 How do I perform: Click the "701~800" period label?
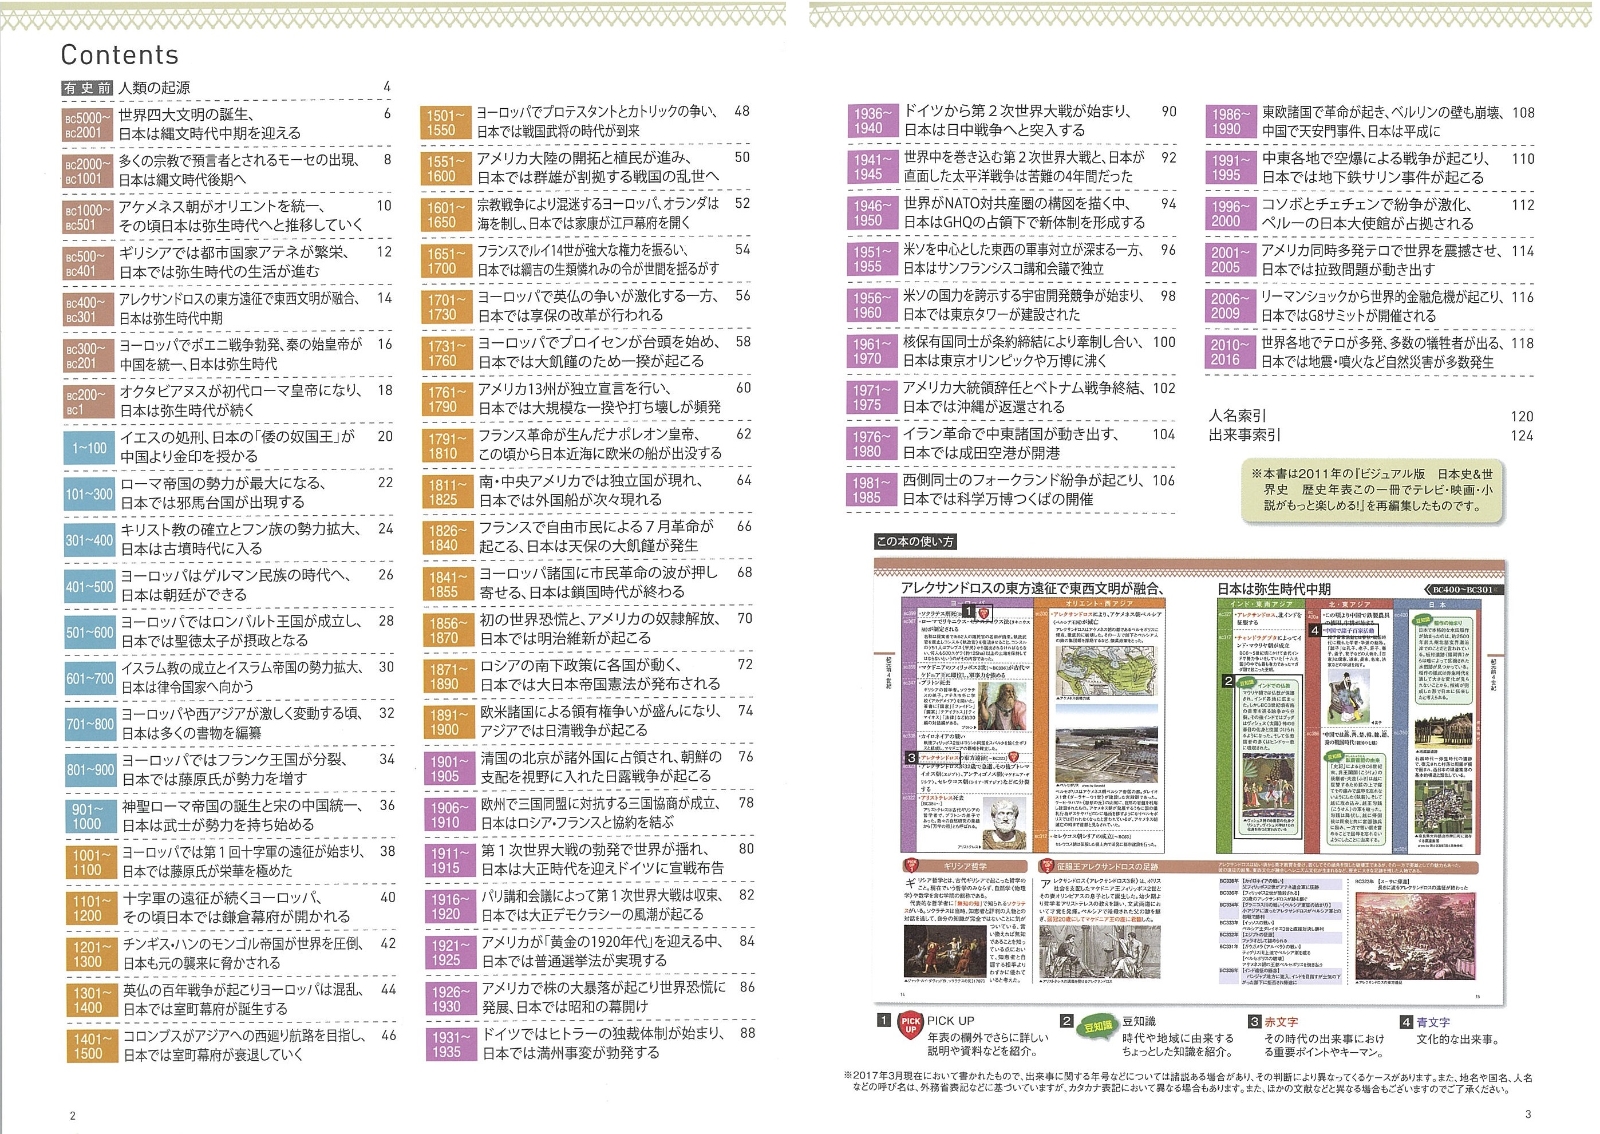89,724
